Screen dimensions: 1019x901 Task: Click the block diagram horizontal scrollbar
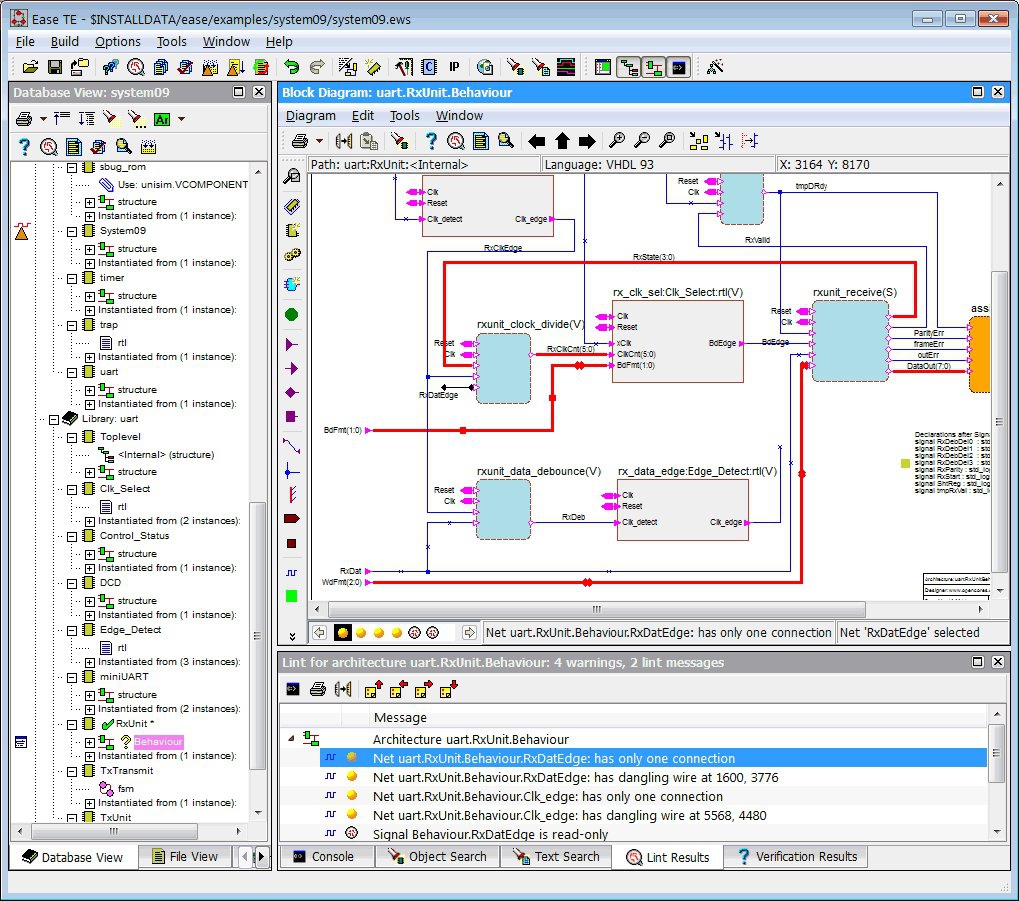pyautogui.click(x=596, y=609)
